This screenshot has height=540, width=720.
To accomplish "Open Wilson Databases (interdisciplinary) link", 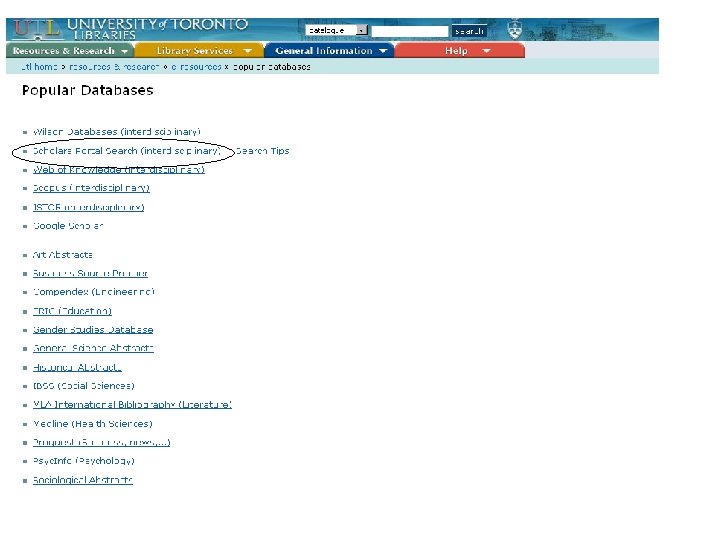I will [x=117, y=132].
